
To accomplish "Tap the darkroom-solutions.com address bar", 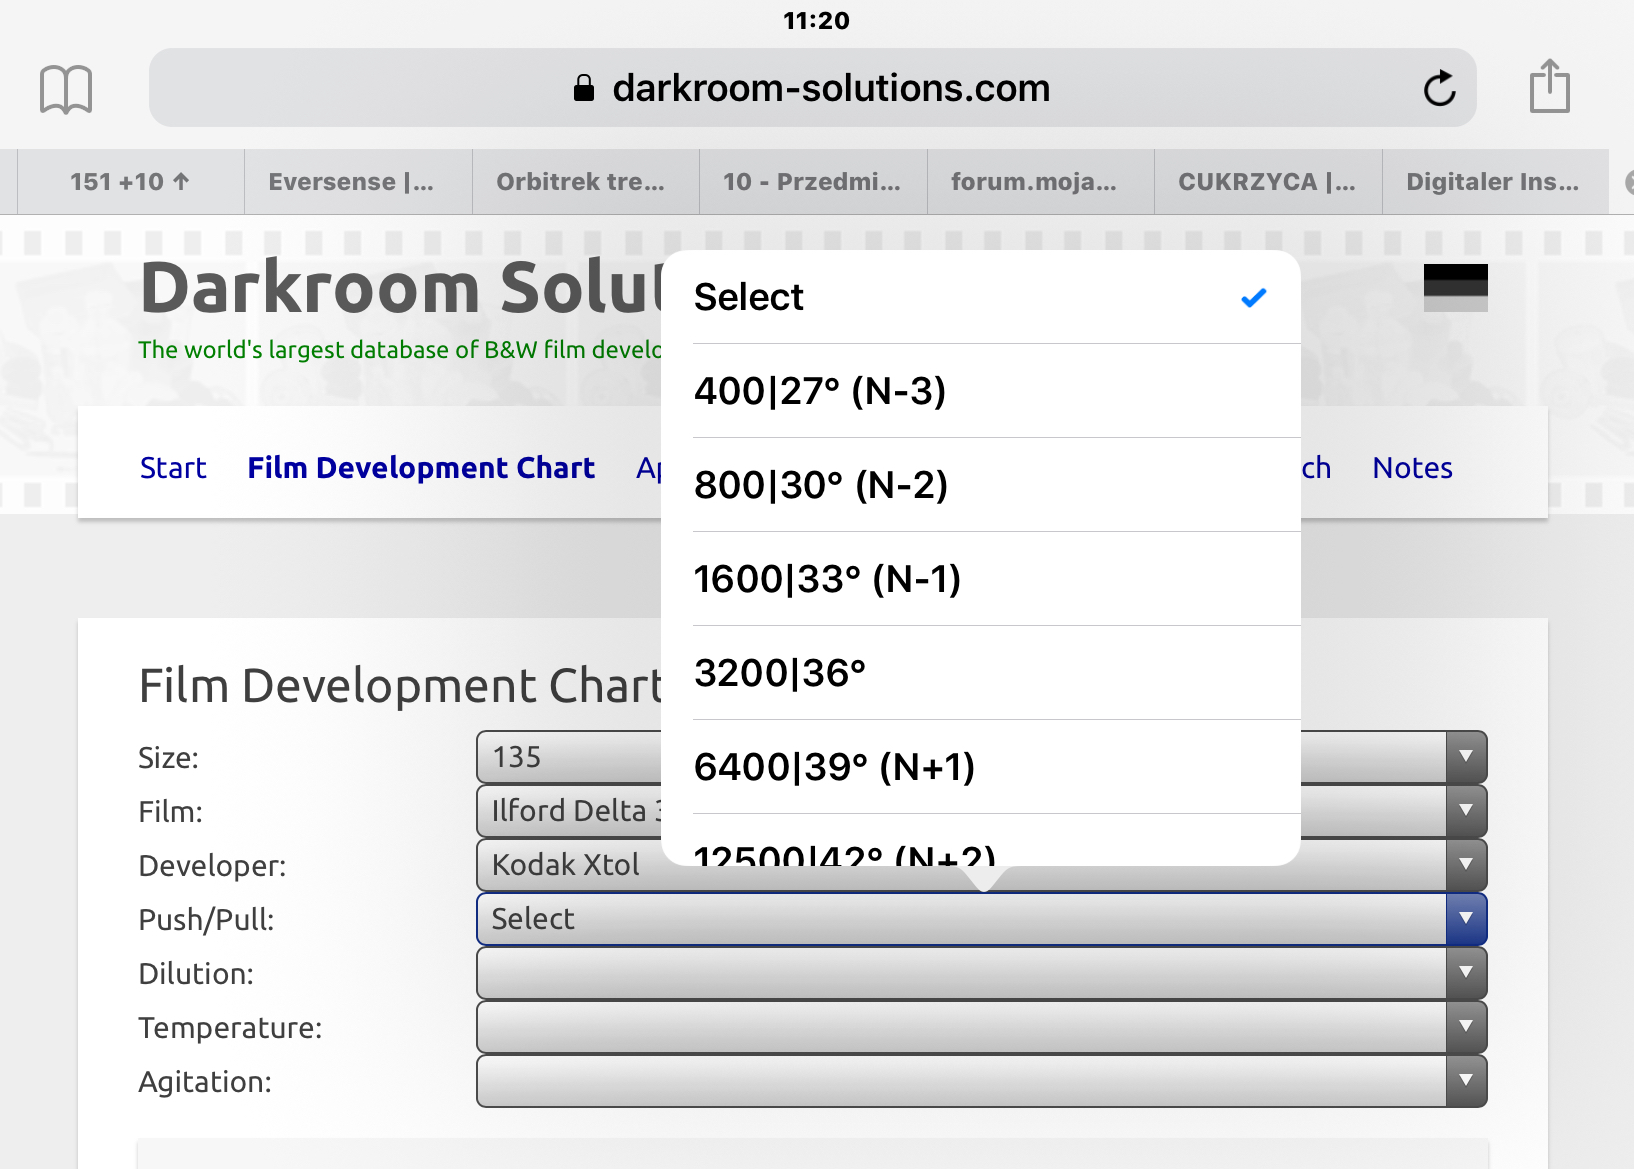I will click(812, 88).
